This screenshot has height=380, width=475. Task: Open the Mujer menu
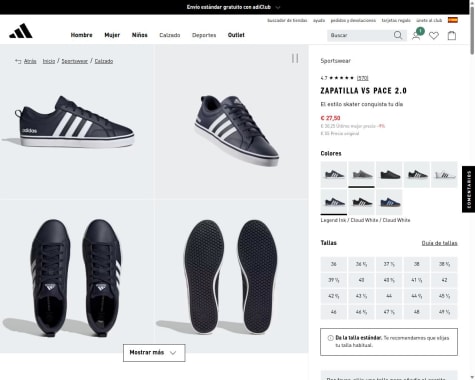tap(112, 35)
